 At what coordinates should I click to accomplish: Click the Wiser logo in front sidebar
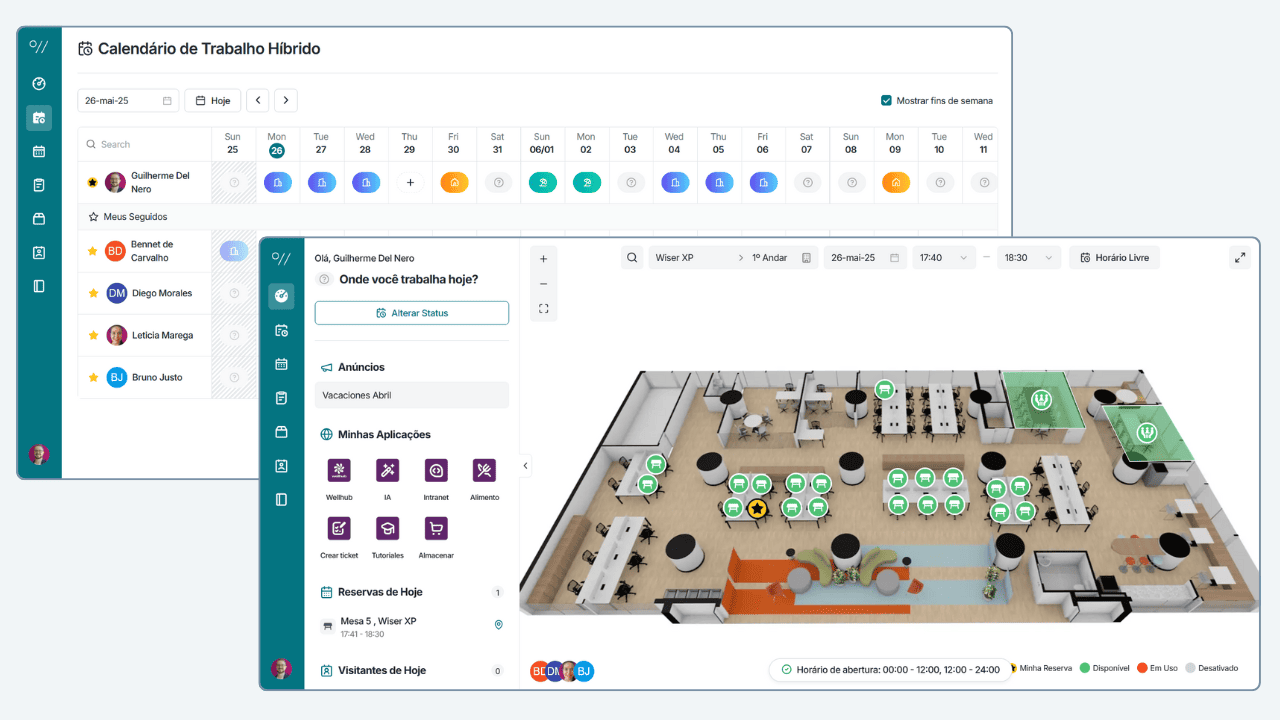(281, 258)
